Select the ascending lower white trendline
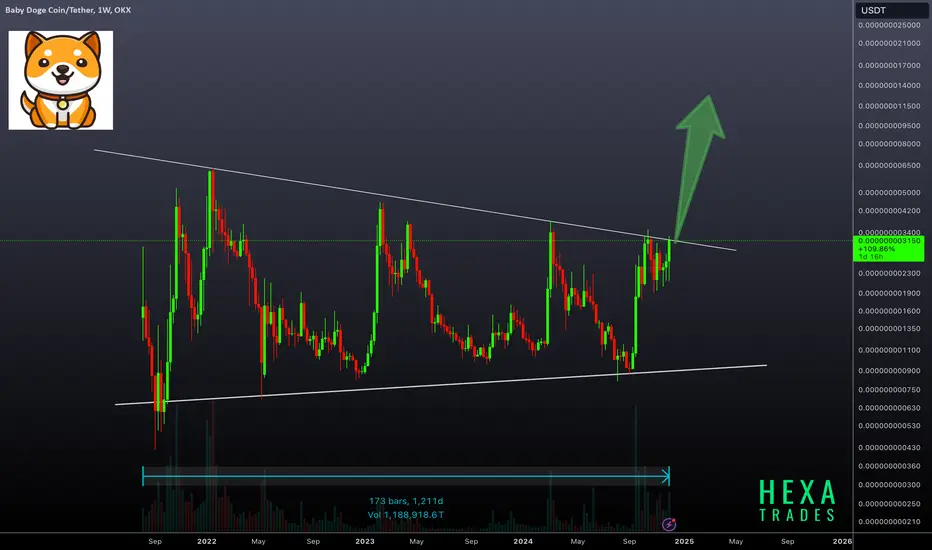Viewport: 932px width, 550px height. [x=440, y=385]
